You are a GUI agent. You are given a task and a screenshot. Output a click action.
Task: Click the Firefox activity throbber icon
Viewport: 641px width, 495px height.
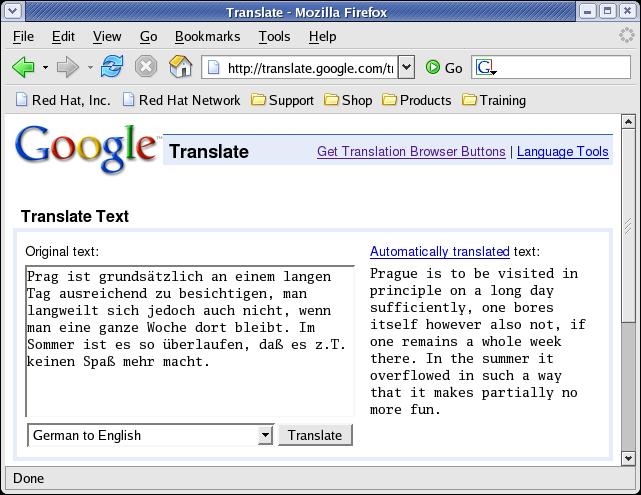626,35
